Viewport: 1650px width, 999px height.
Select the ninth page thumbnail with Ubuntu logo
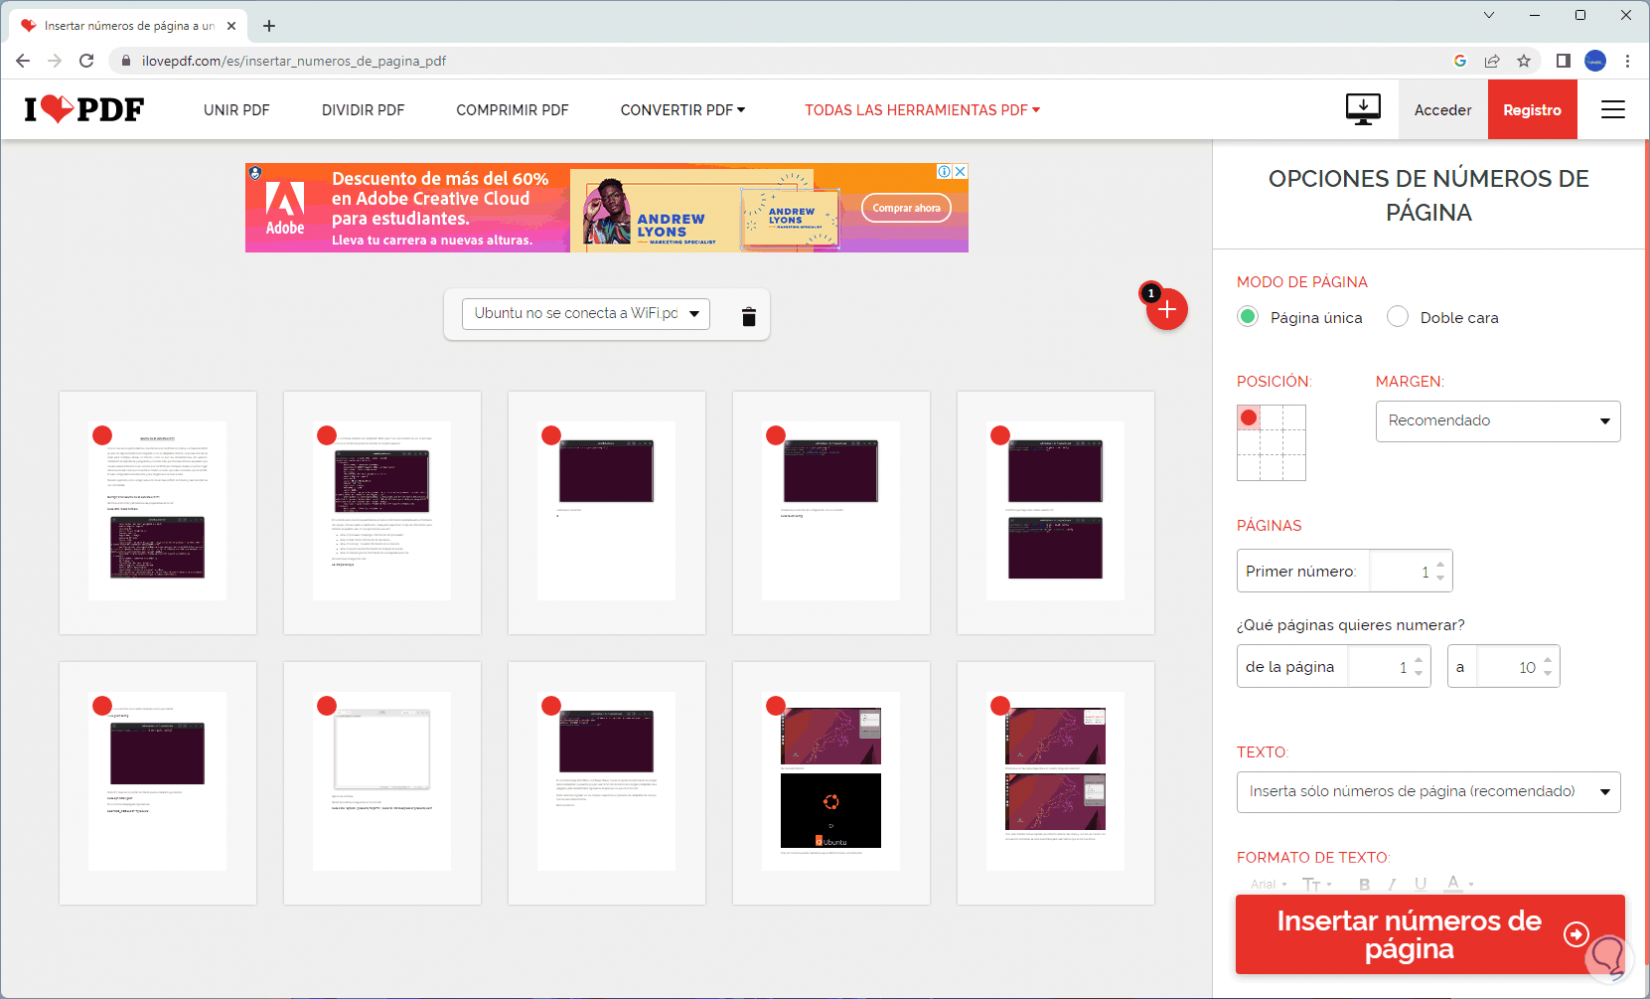[831, 782]
